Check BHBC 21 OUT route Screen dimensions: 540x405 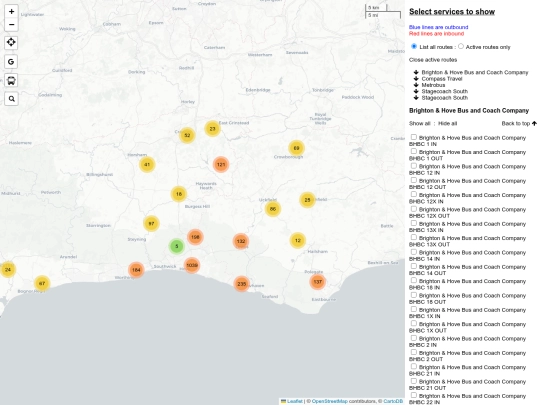414,381
